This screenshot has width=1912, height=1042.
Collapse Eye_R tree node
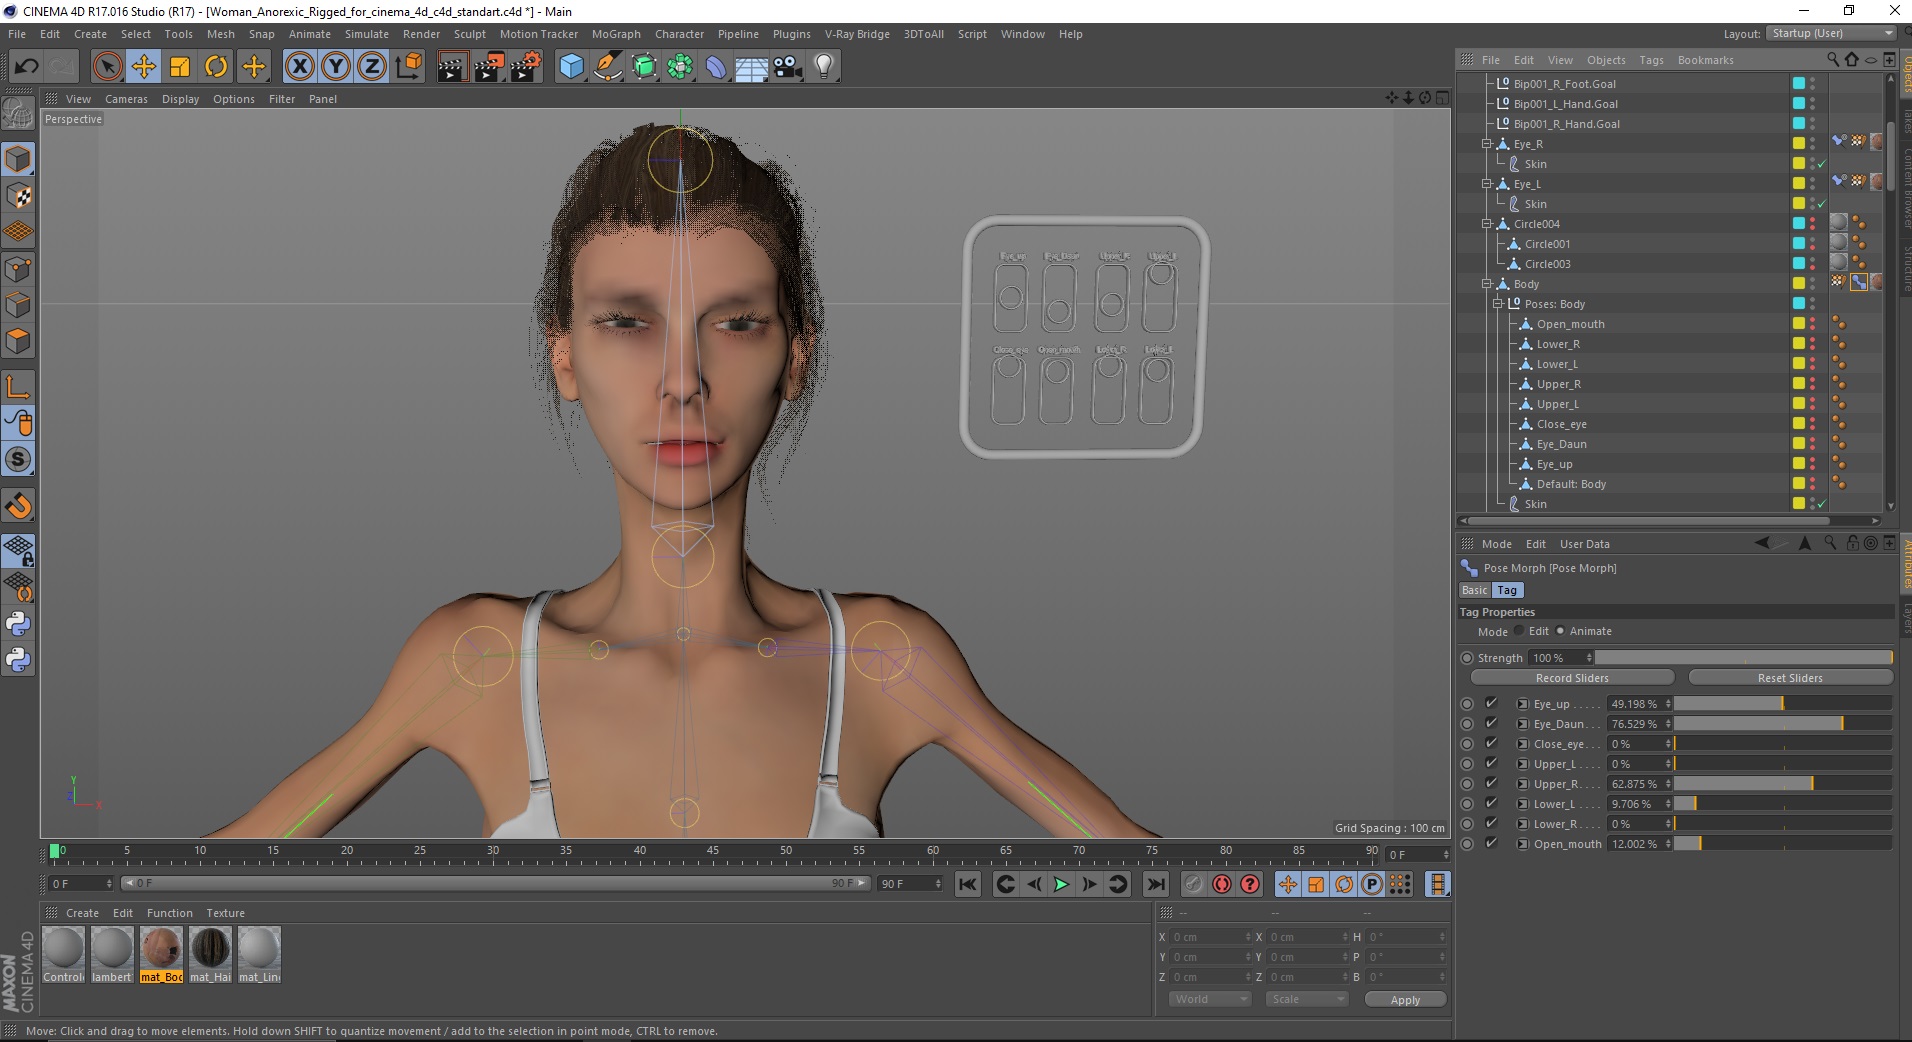click(x=1487, y=144)
